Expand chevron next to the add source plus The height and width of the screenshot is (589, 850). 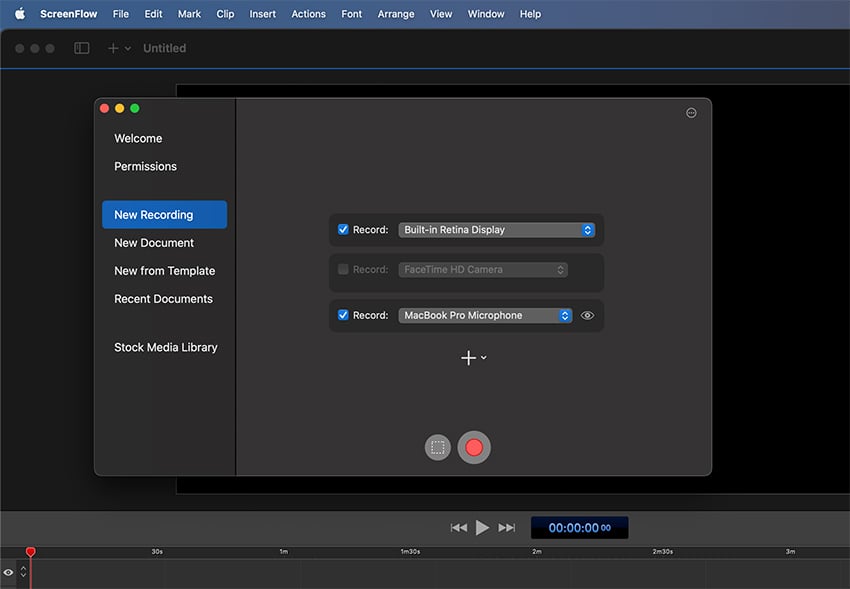click(x=484, y=358)
